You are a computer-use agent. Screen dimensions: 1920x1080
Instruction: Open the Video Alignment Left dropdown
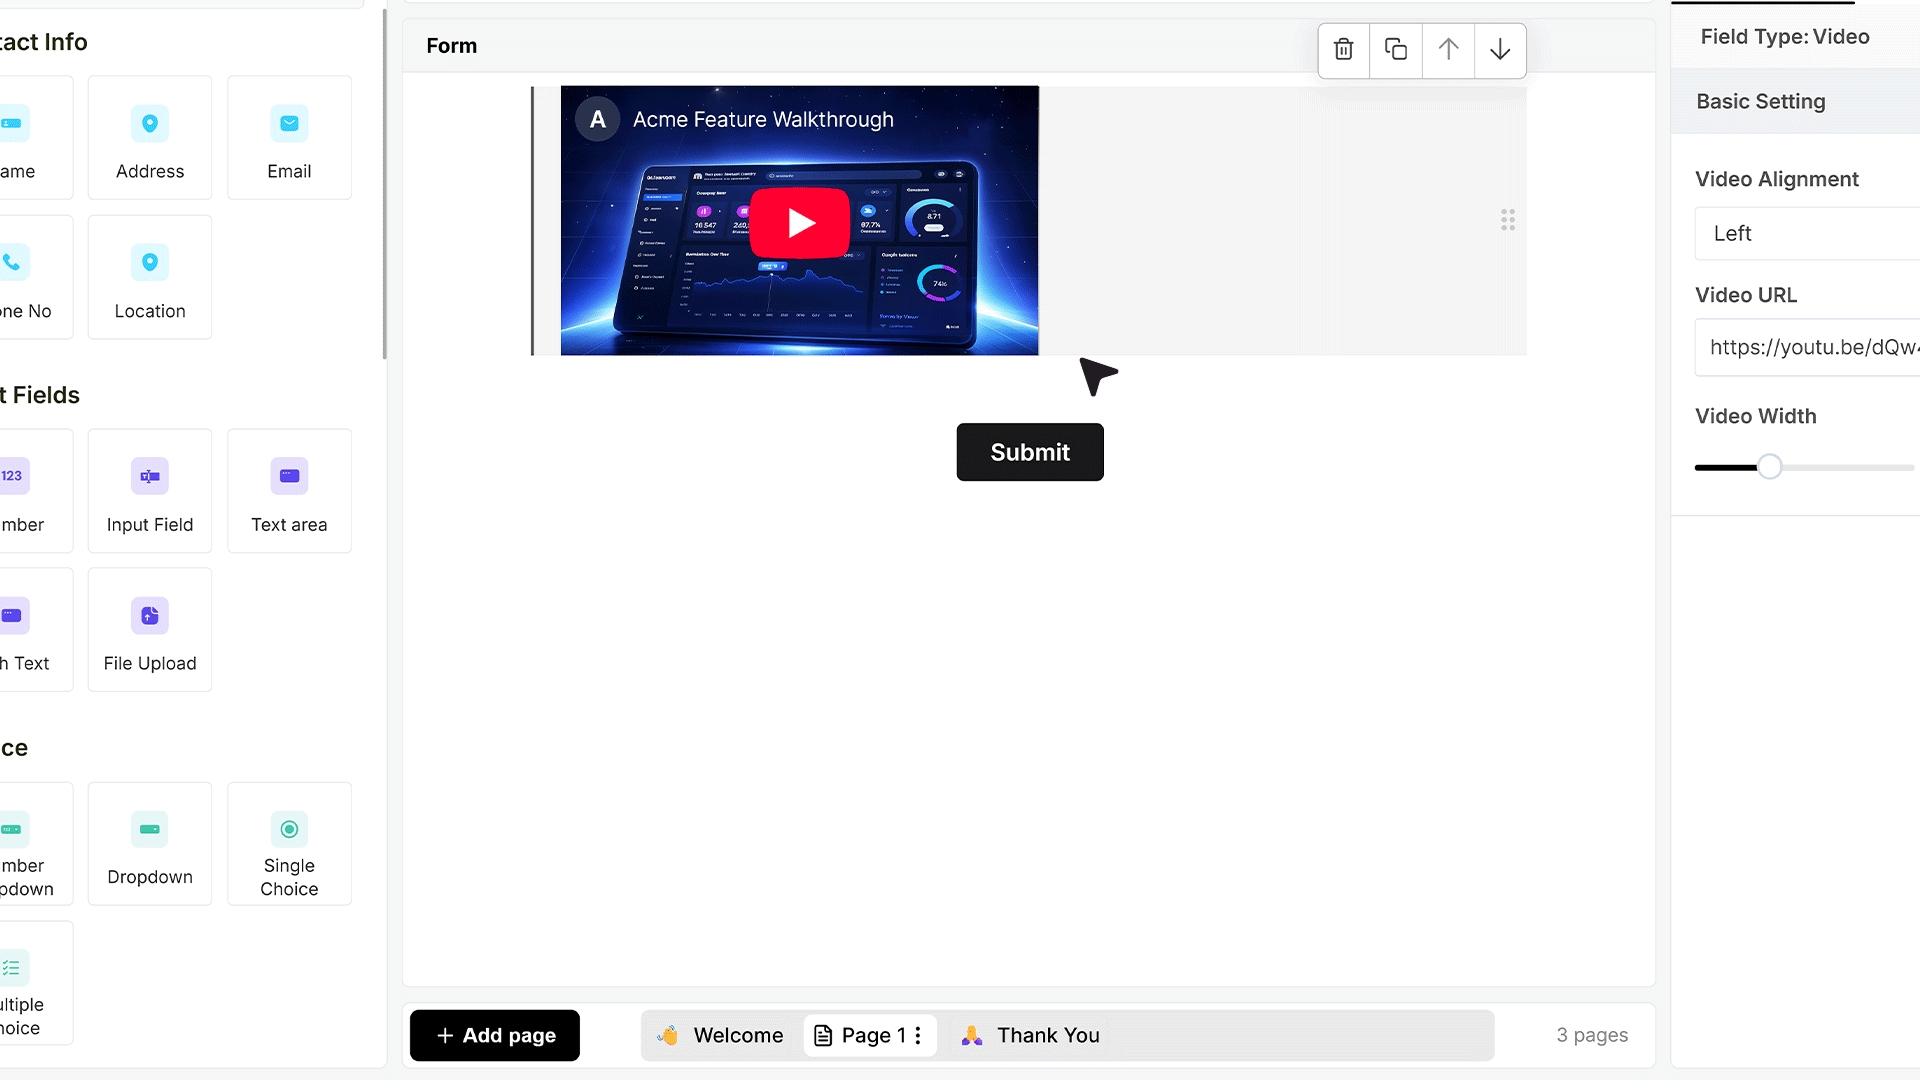[1807, 233]
